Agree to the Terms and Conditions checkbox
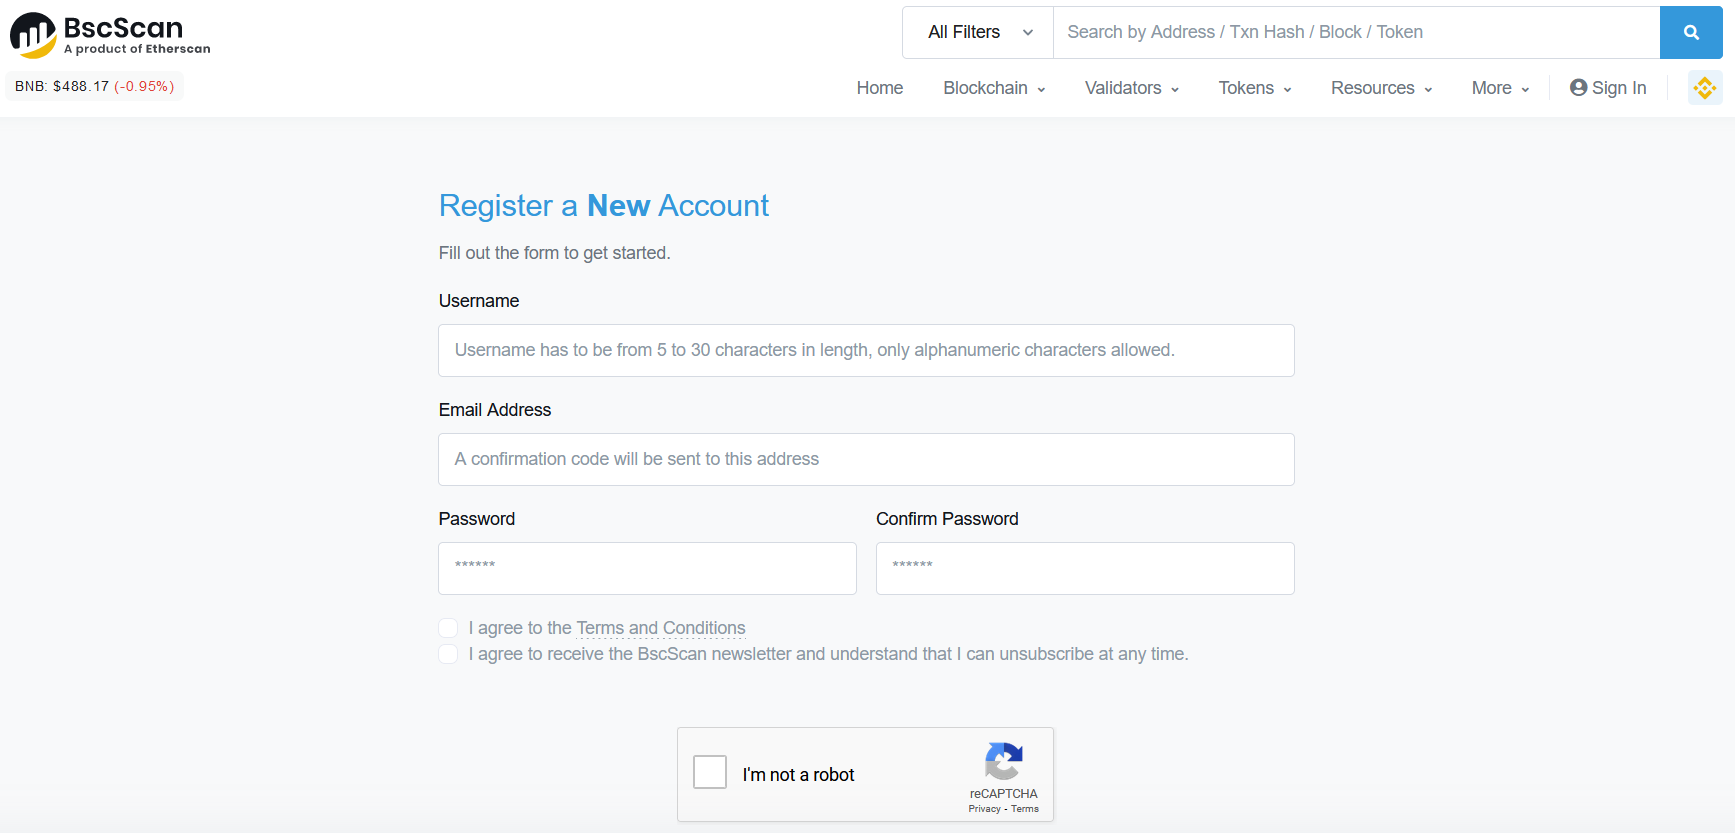 [x=448, y=628]
